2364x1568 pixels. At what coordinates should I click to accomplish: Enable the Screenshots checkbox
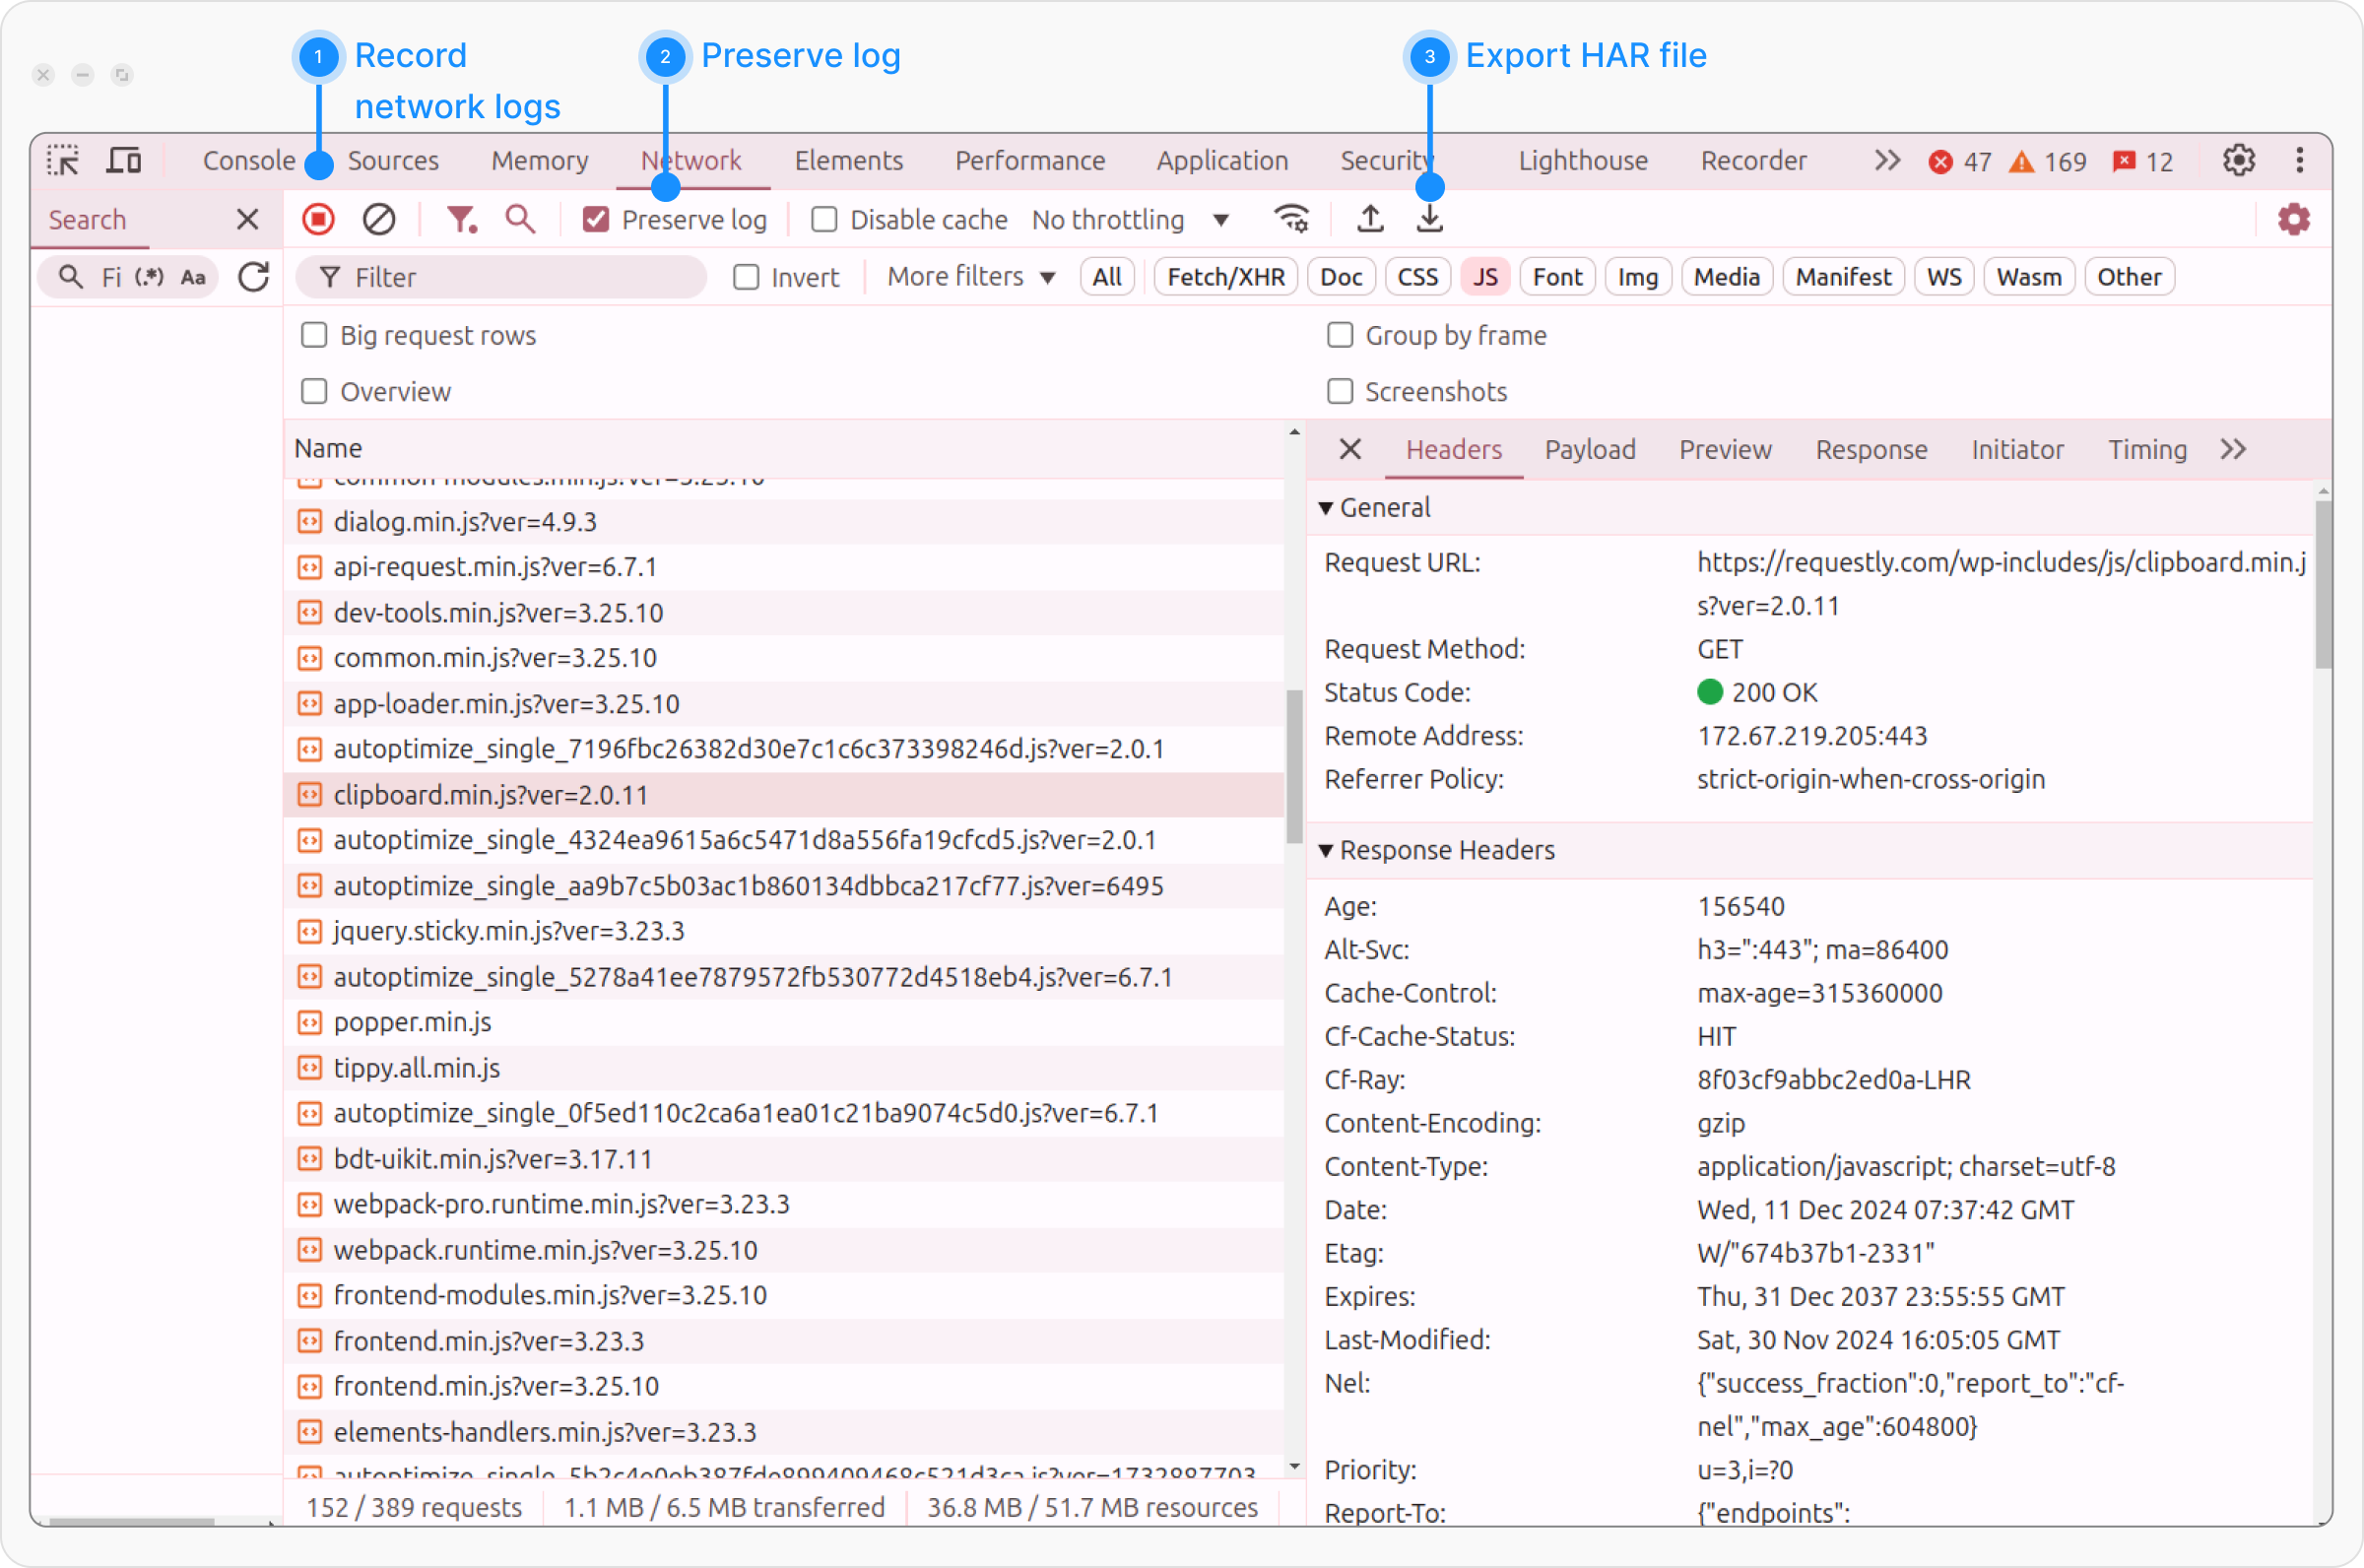(x=1340, y=391)
